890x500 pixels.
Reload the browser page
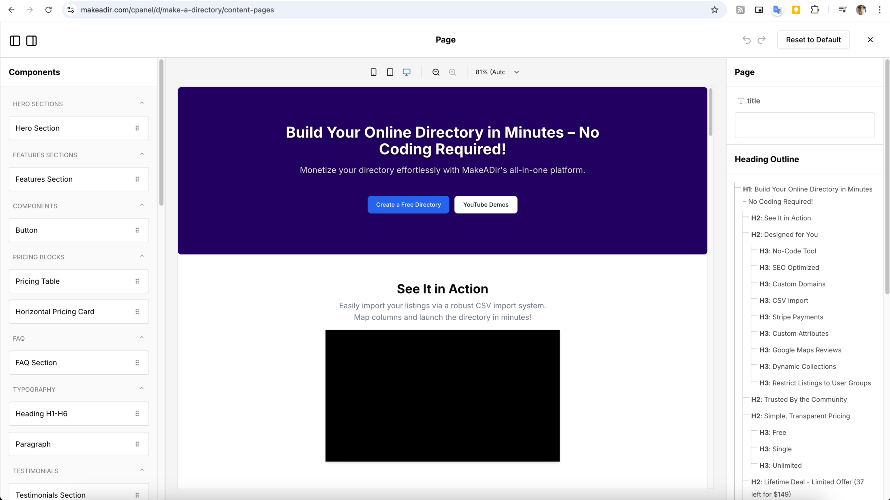click(x=48, y=10)
